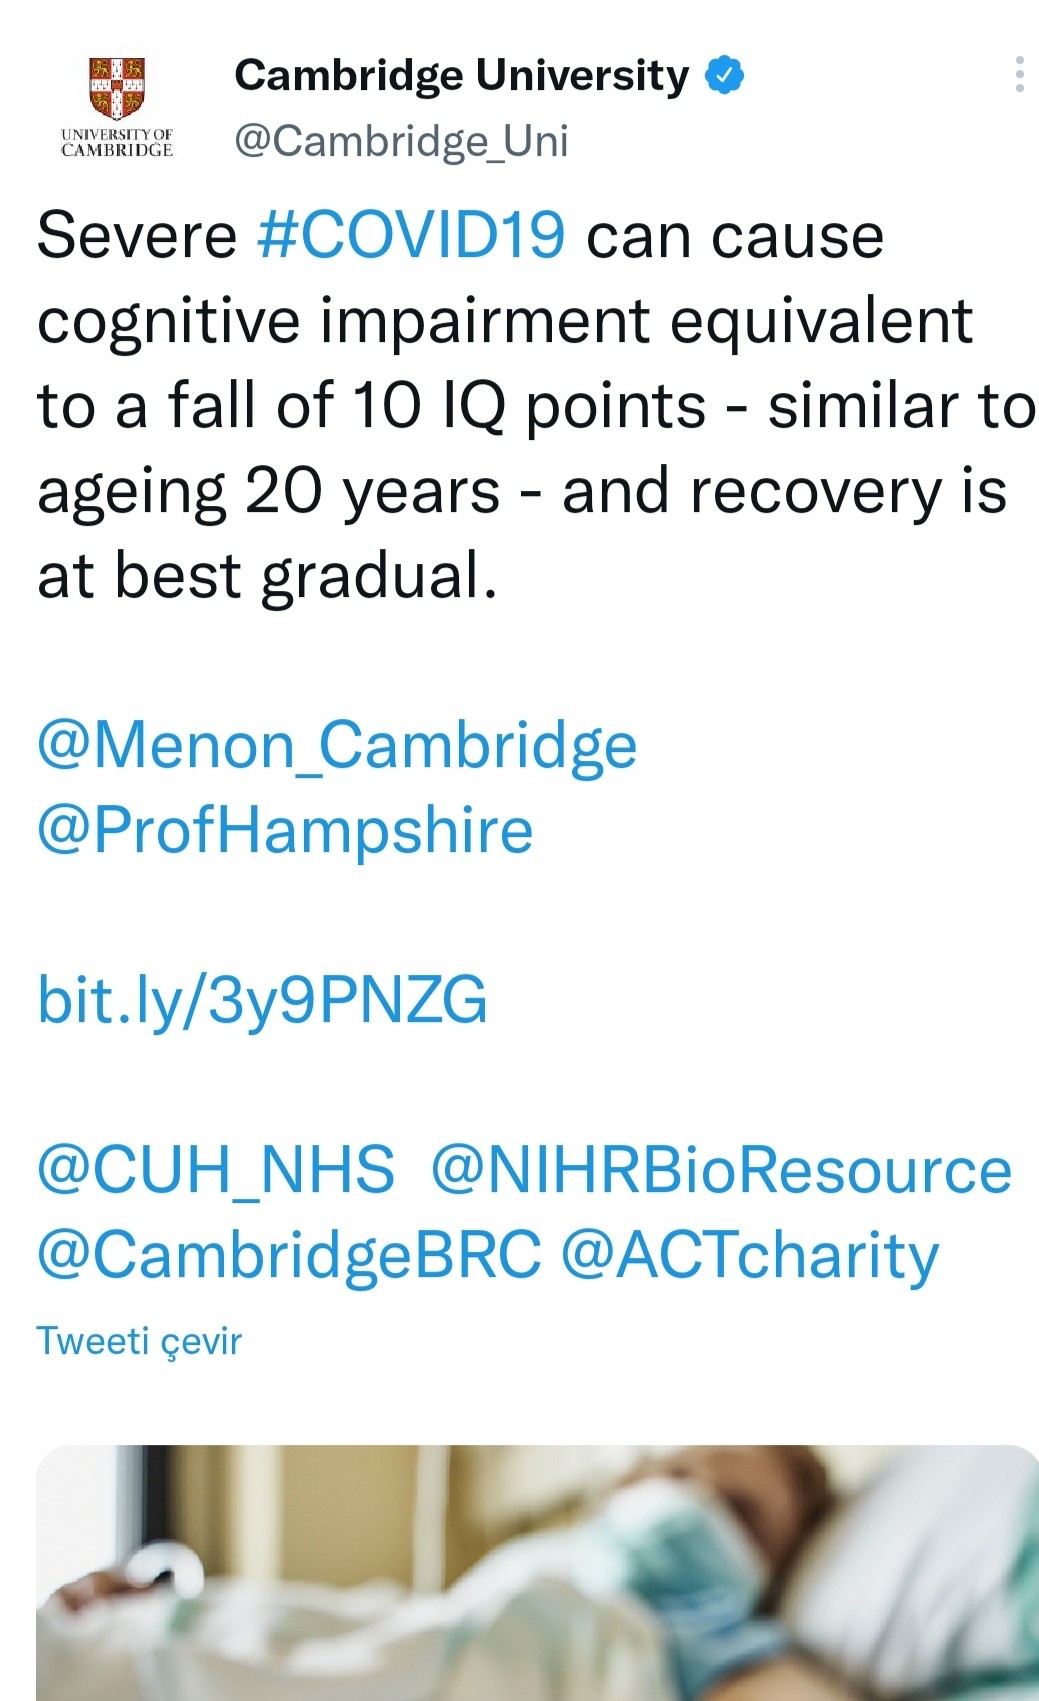Open the #COVID19 hashtag
Screen dimensions: 1039x1701
pos(411,236)
